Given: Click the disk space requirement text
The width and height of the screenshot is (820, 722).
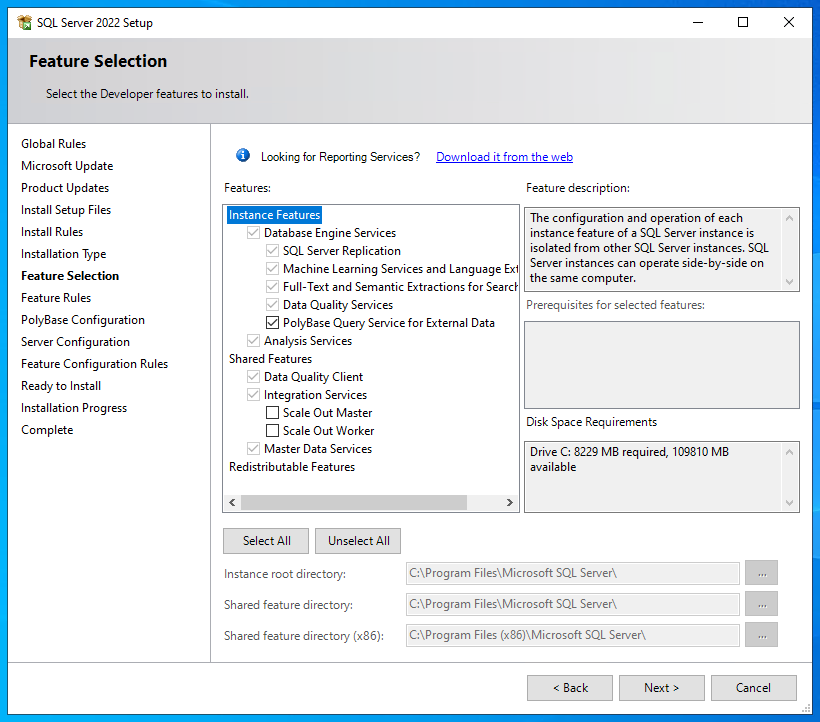Looking at the screenshot, I should [x=629, y=459].
